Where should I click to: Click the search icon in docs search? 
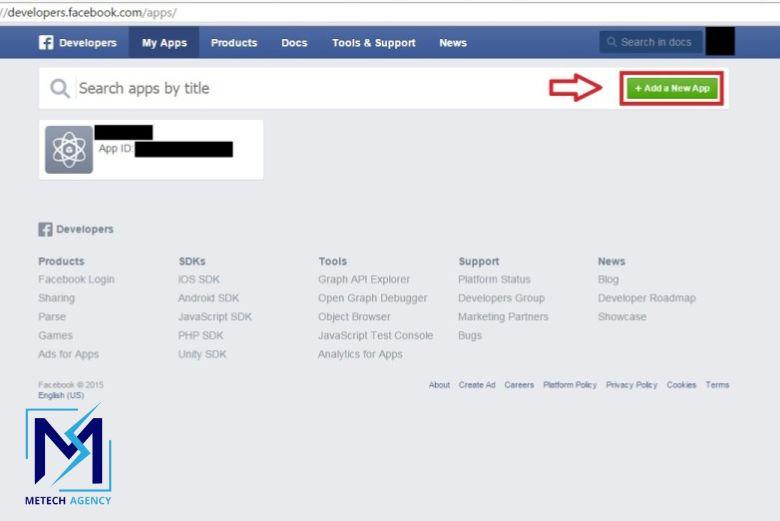point(611,42)
